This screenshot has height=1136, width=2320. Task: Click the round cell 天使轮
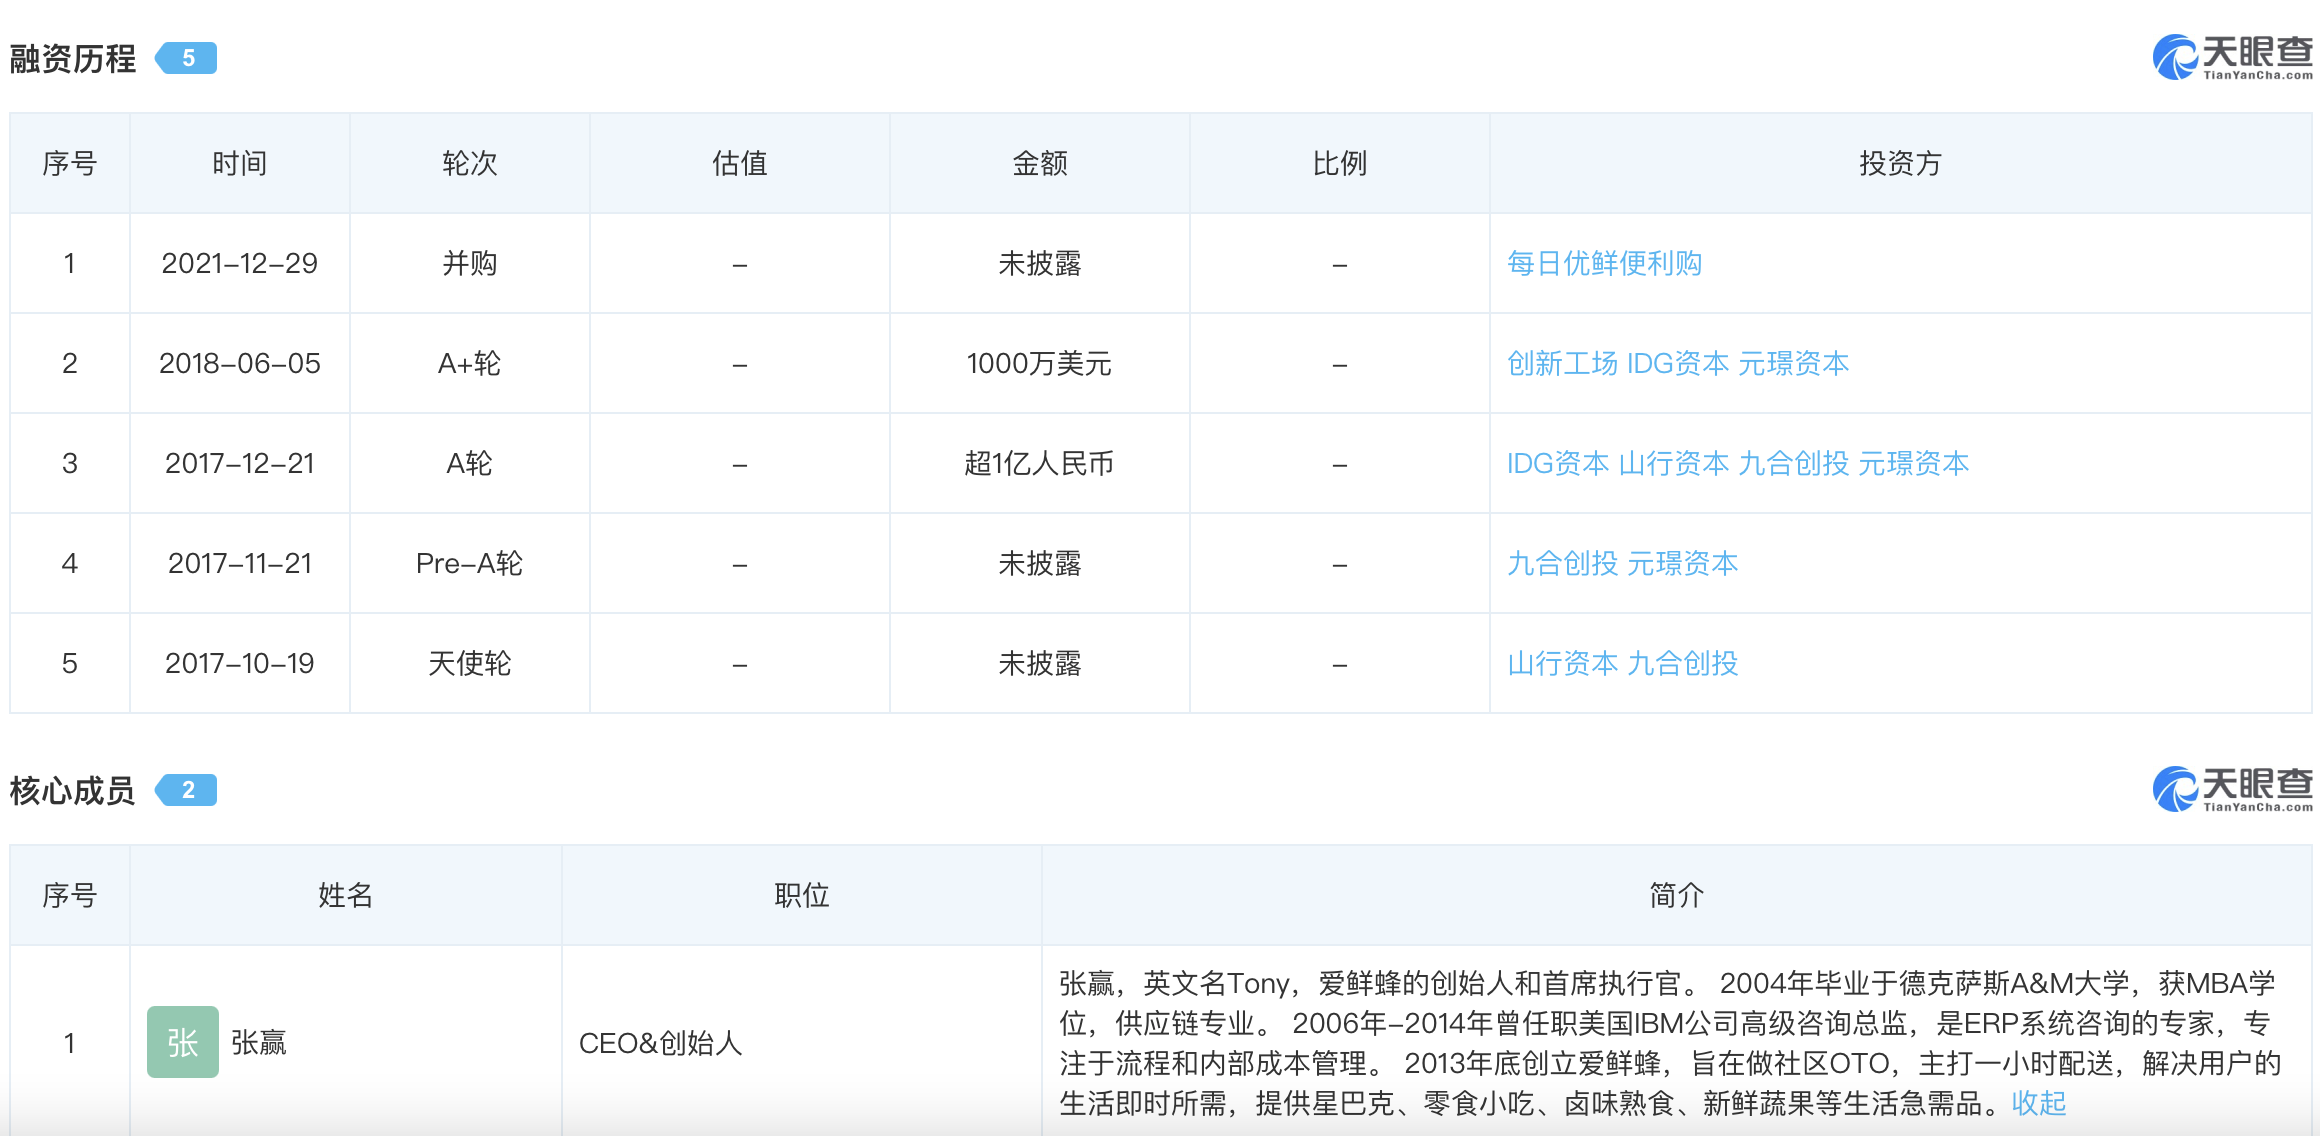[470, 663]
